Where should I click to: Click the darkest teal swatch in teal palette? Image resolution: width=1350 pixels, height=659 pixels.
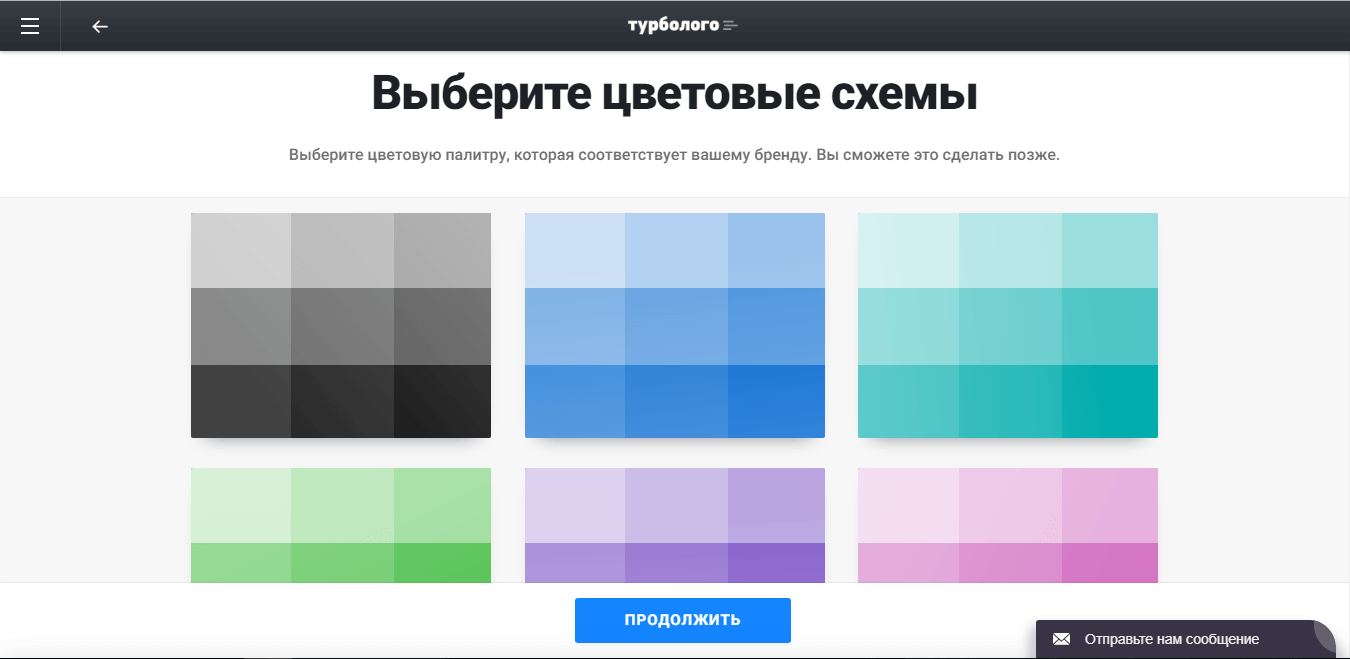point(1110,401)
